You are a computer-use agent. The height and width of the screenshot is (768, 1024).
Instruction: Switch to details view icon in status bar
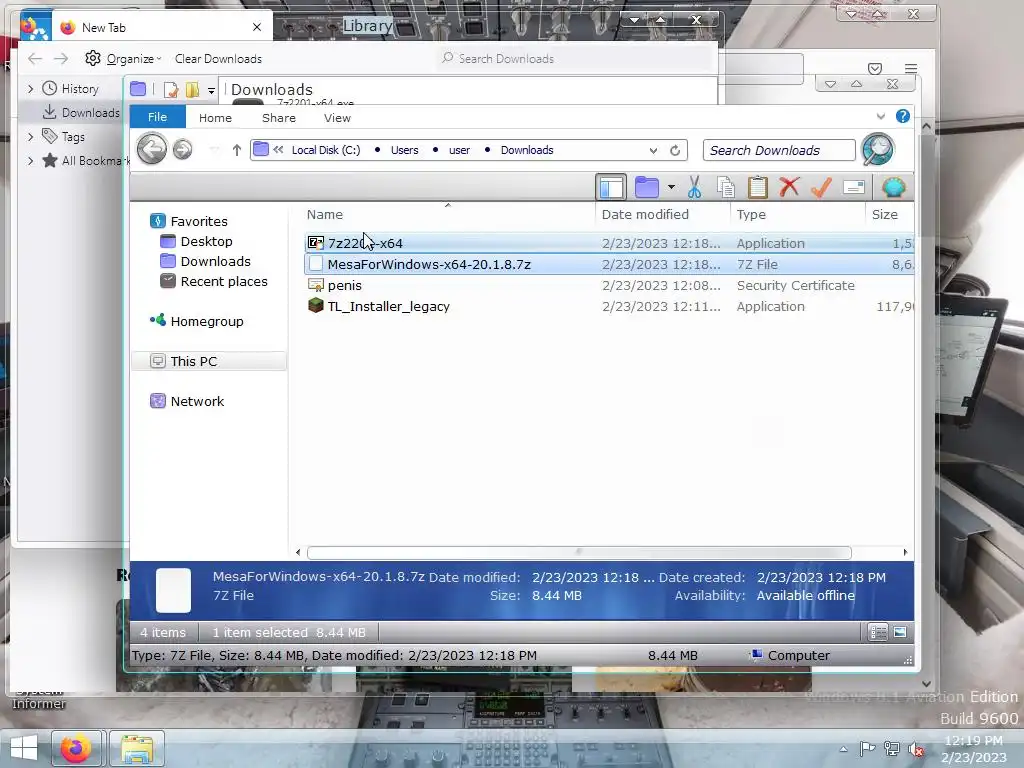[x=878, y=632]
